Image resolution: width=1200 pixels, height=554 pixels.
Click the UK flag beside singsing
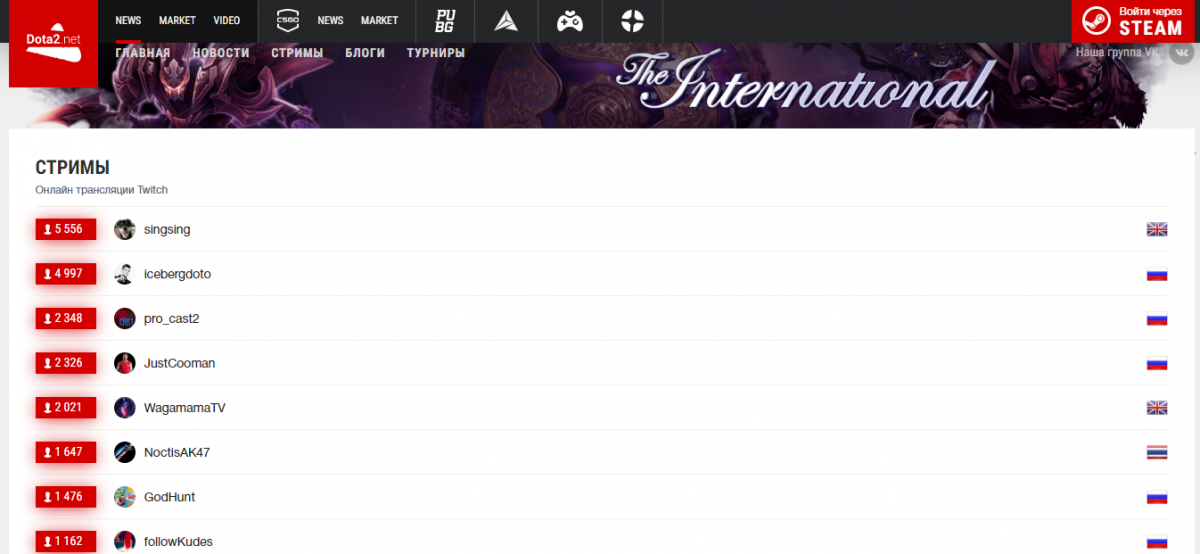(1157, 229)
